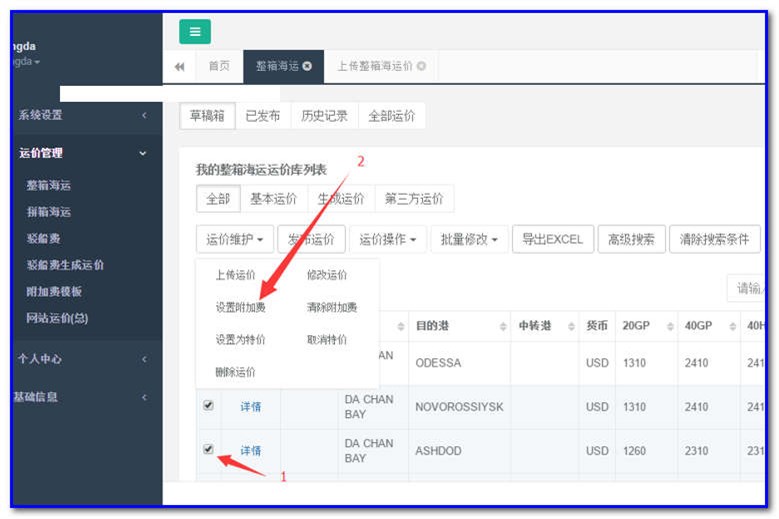Screen dimensions: 779x519
Task: Close the 上传整箱海运价 tab
Action: point(421,66)
